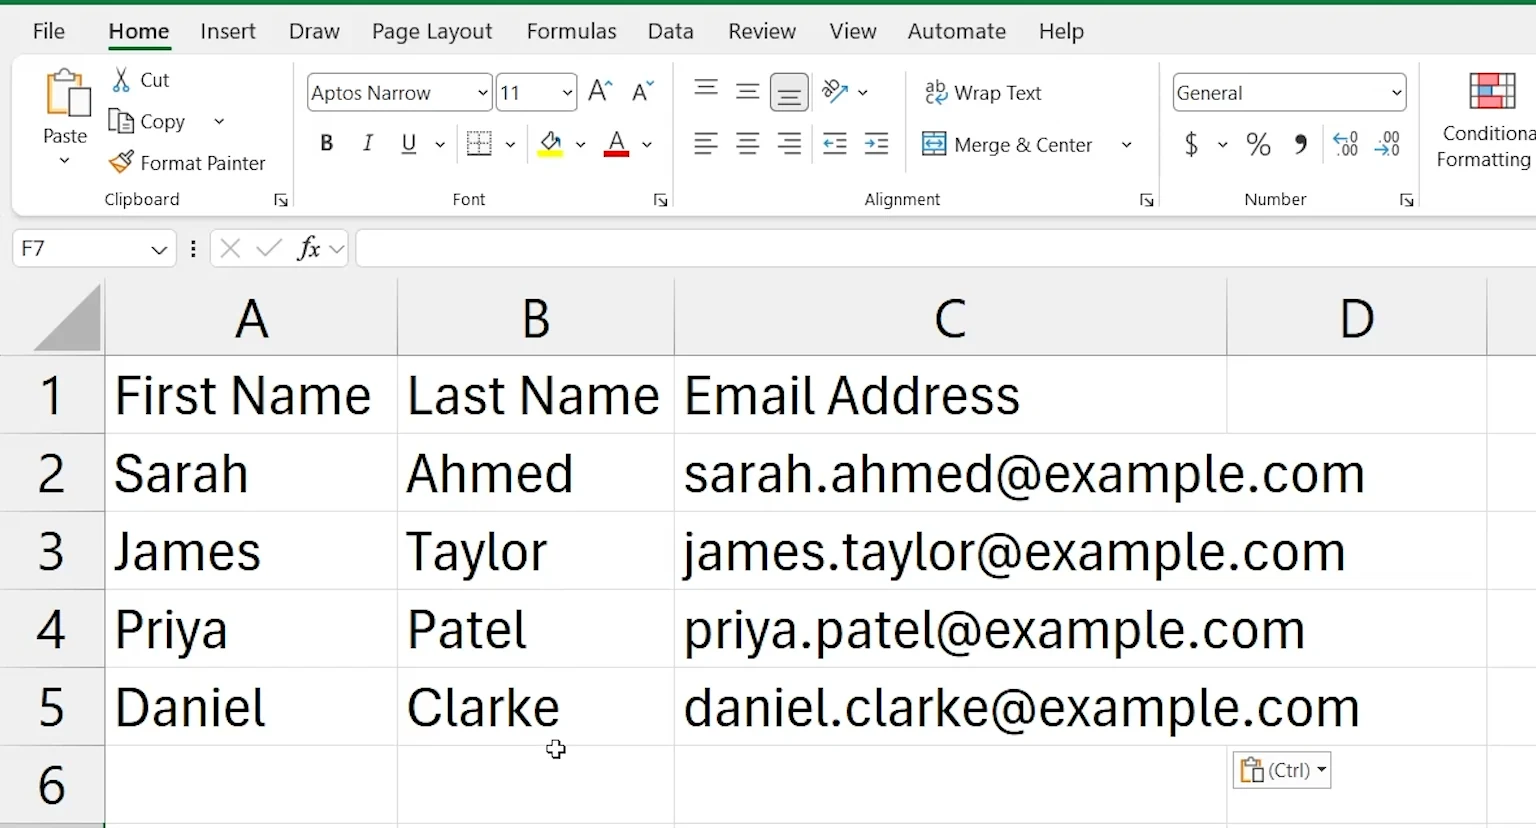Switch to the Page Layout tab

432,31
